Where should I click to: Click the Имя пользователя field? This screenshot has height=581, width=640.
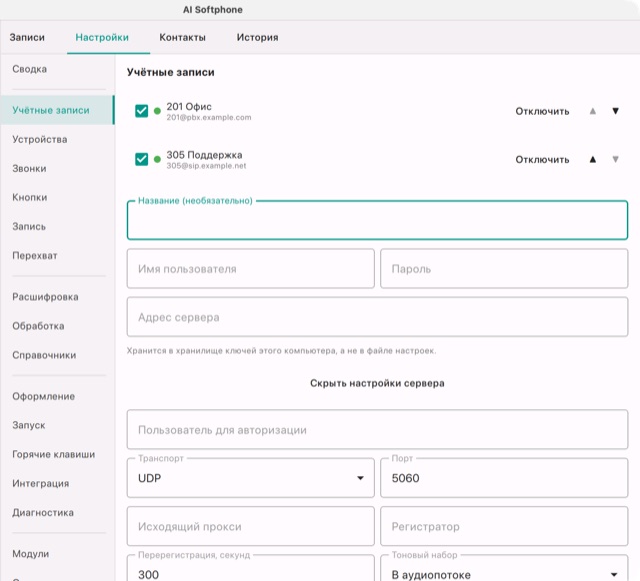(250, 269)
